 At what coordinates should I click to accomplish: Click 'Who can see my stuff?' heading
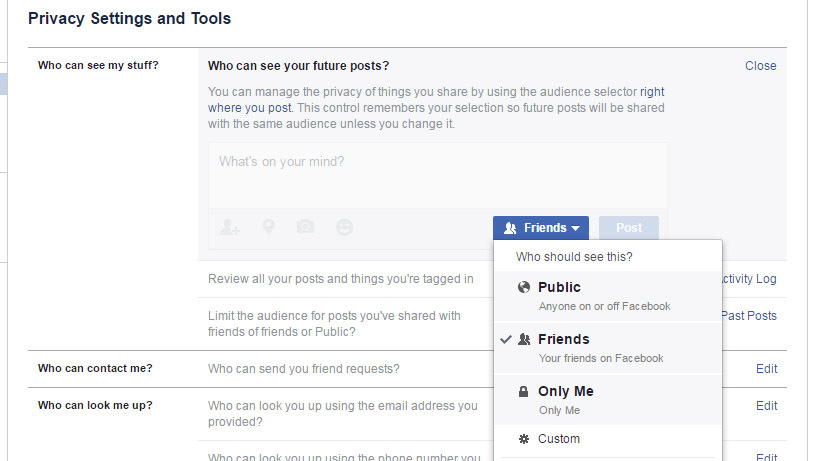tap(98, 65)
